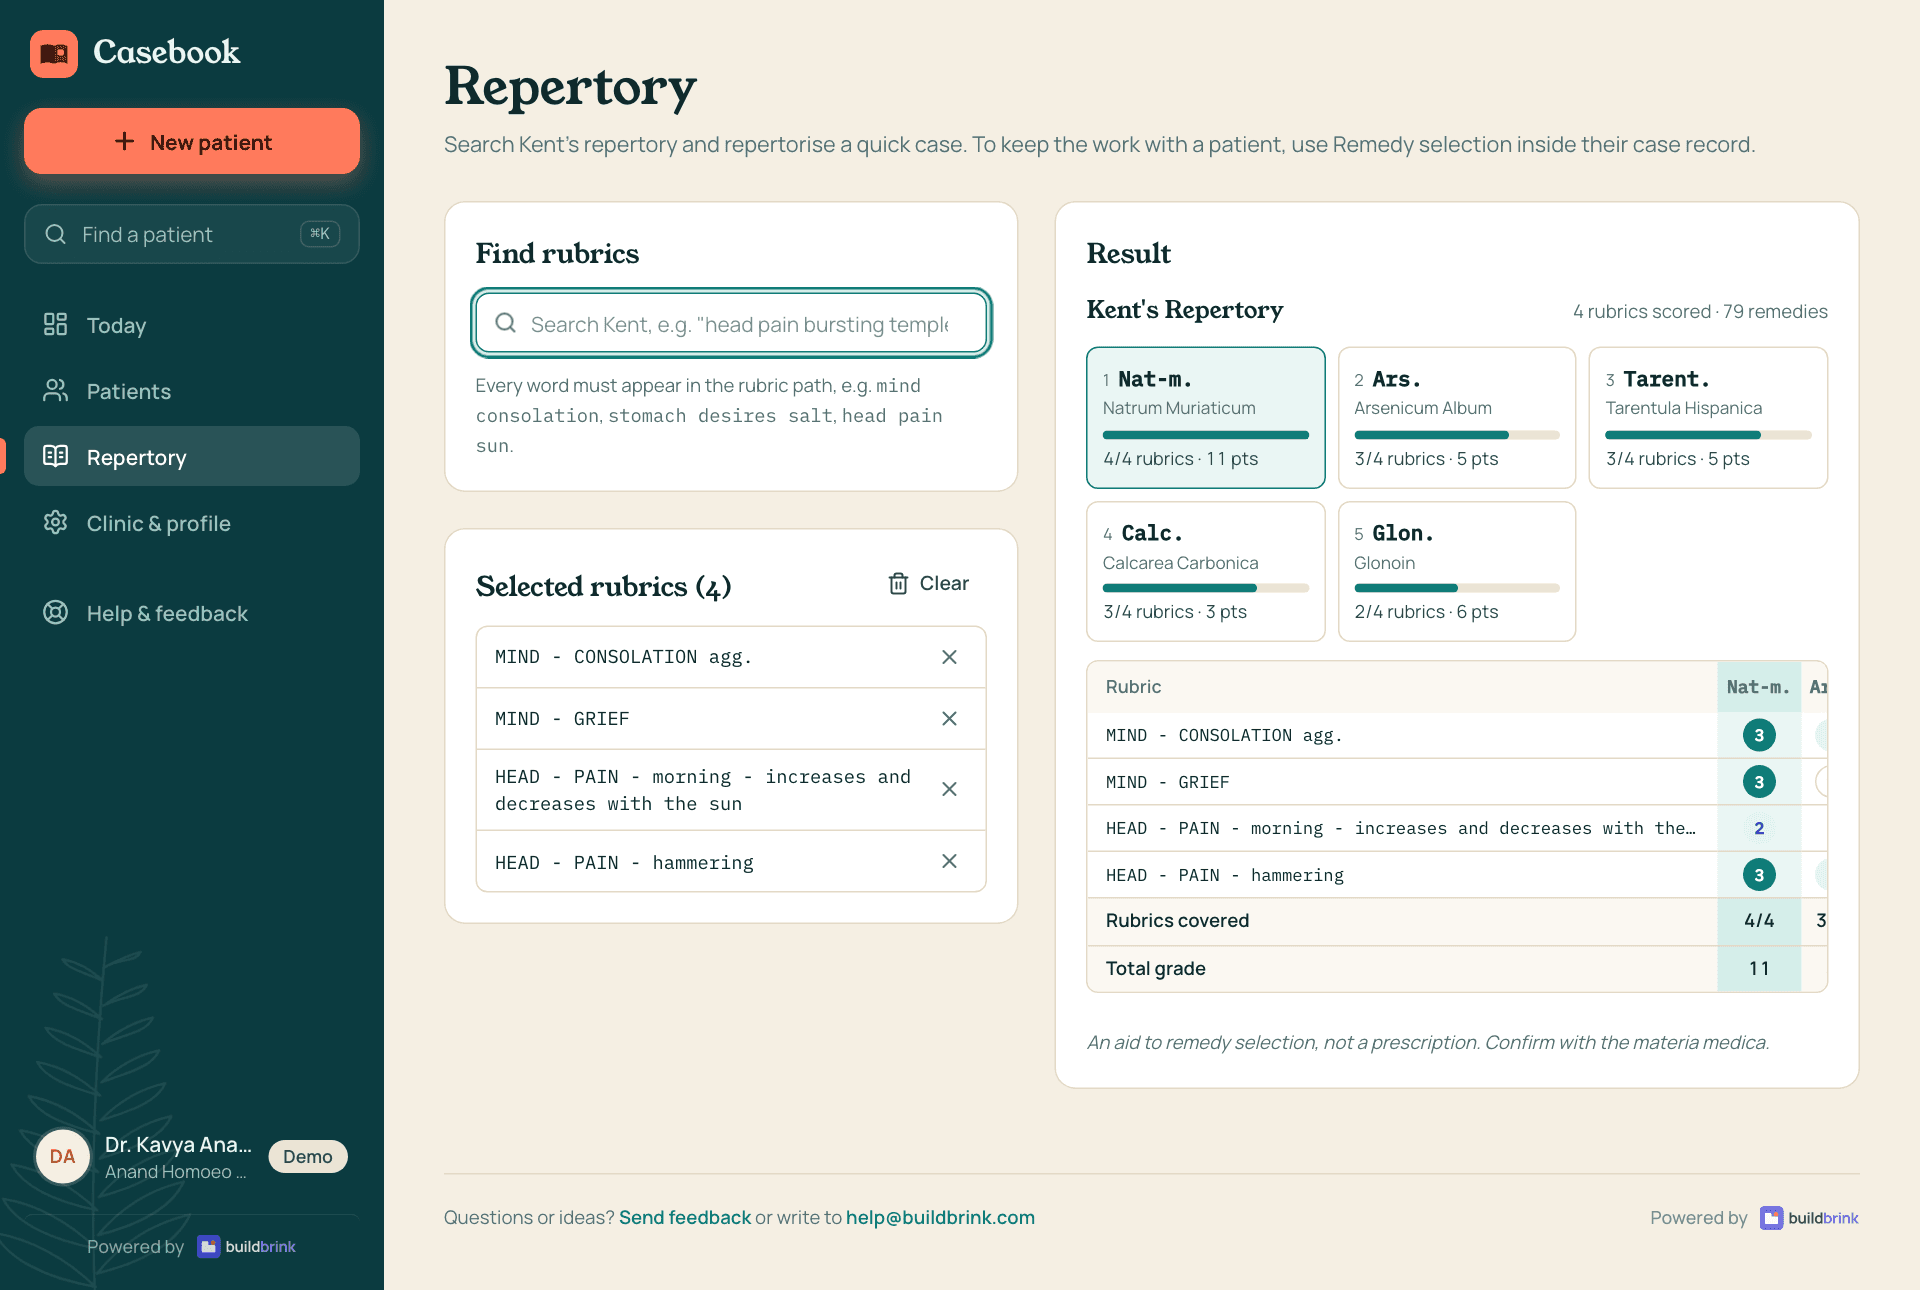Click buildbrink logo in page footer

[x=1809, y=1218]
